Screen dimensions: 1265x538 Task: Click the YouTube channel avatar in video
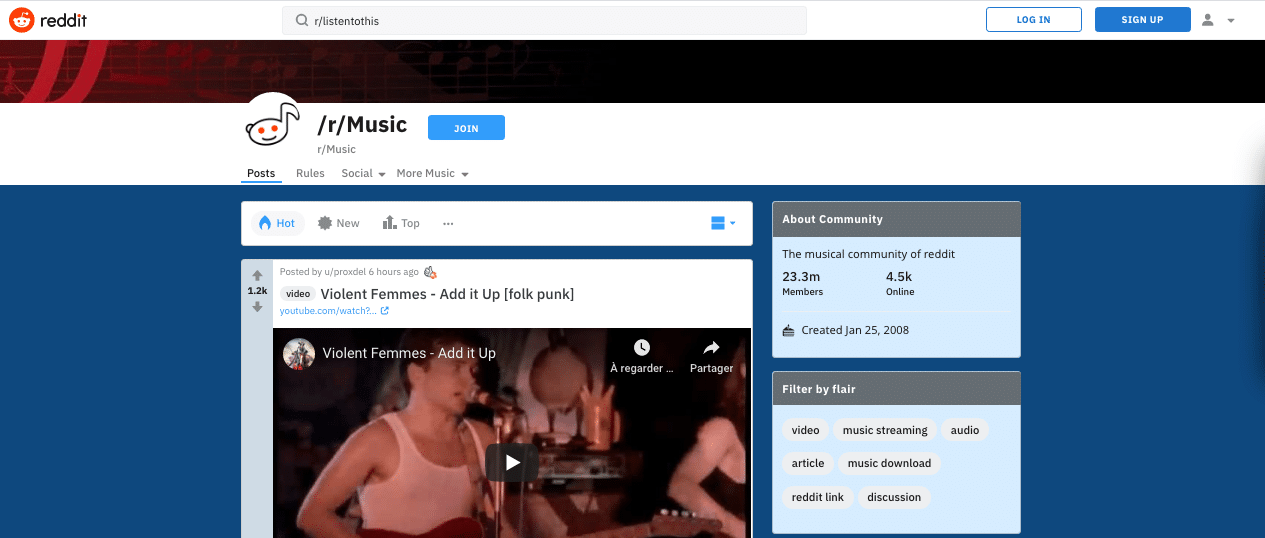coord(299,353)
